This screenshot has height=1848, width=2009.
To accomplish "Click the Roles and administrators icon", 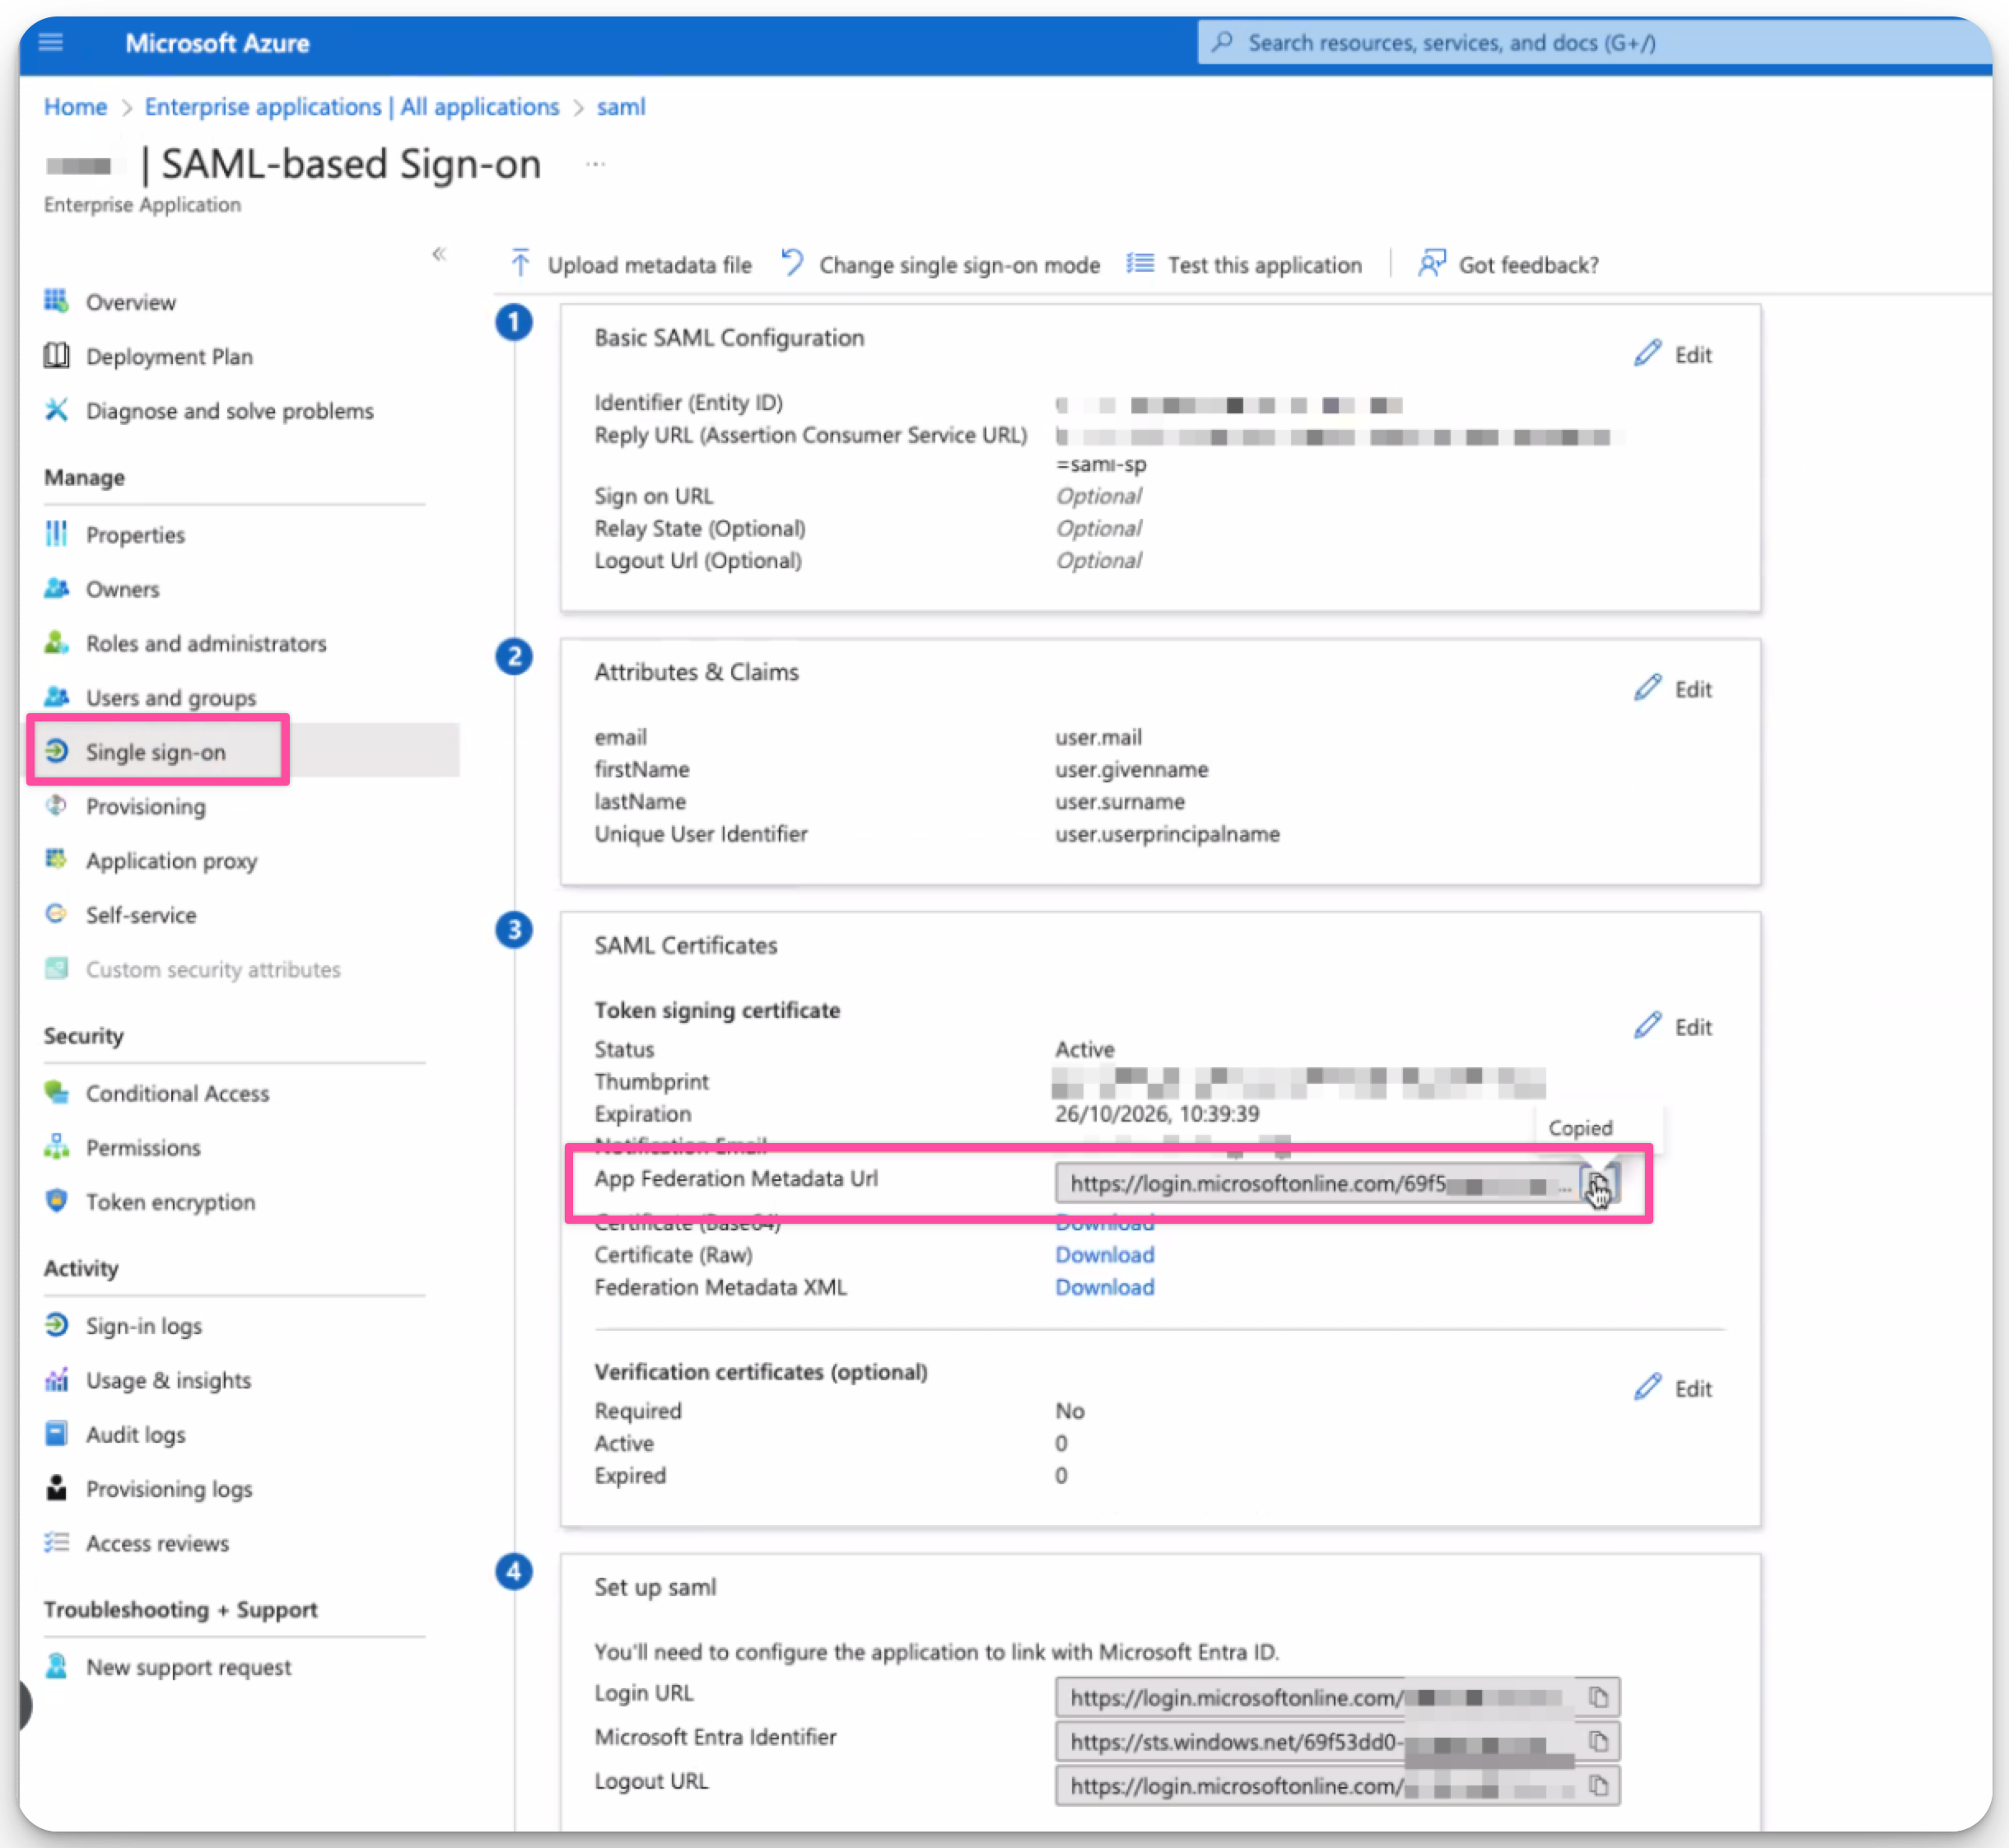I will (x=57, y=642).
